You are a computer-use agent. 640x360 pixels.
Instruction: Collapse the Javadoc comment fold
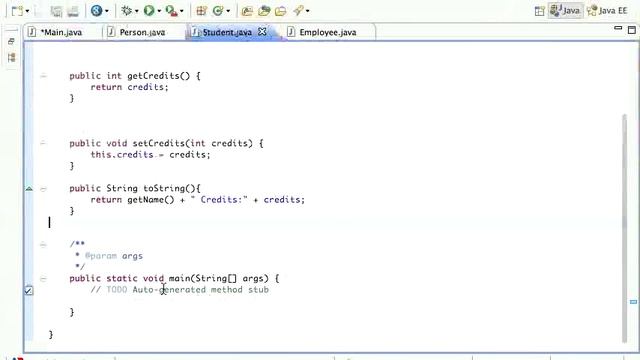[x=43, y=244]
